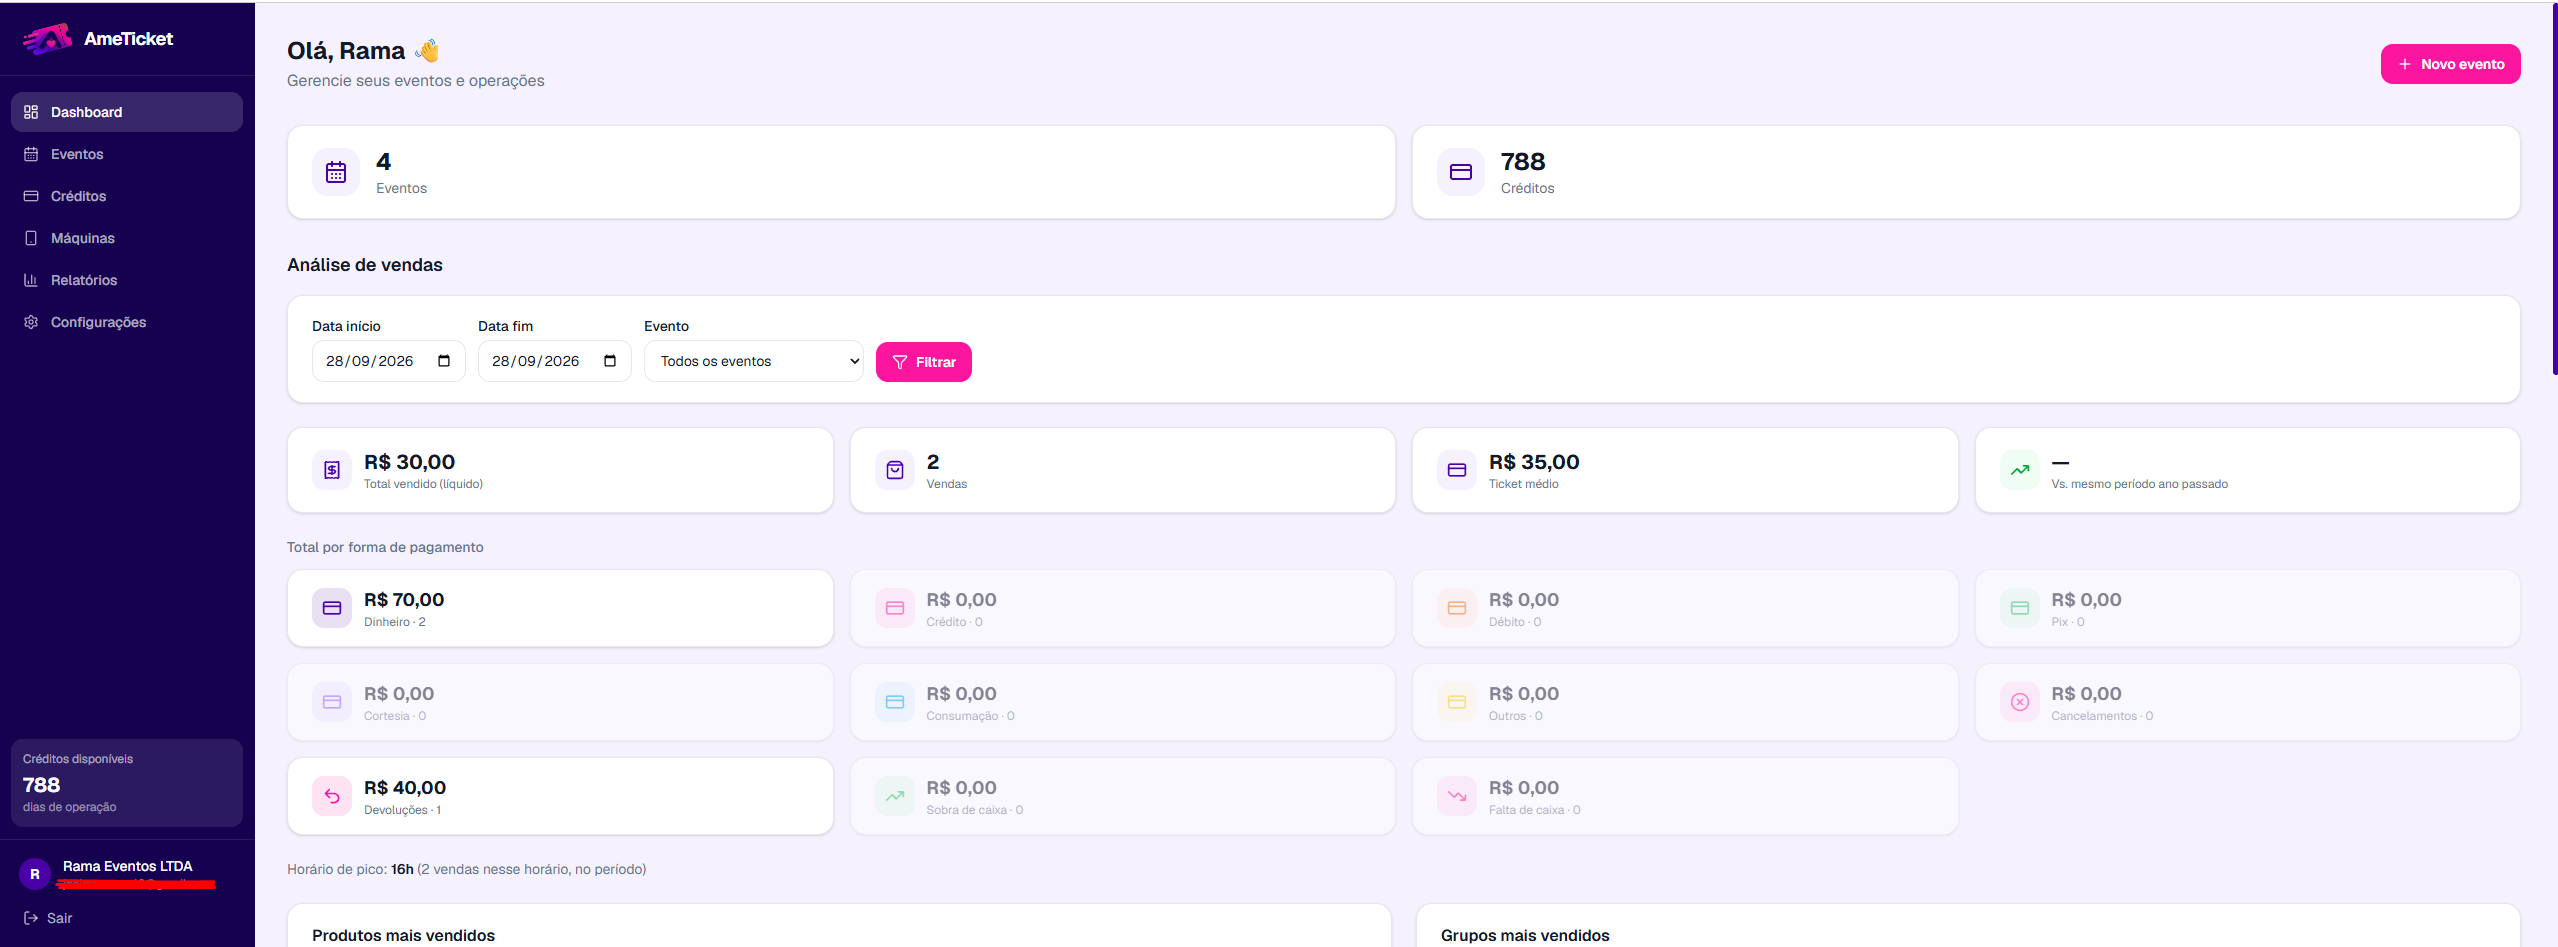This screenshot has width=2558, height=947.
Task: Click the AmeTicket logo icon
Action: (x=47, y=39)
